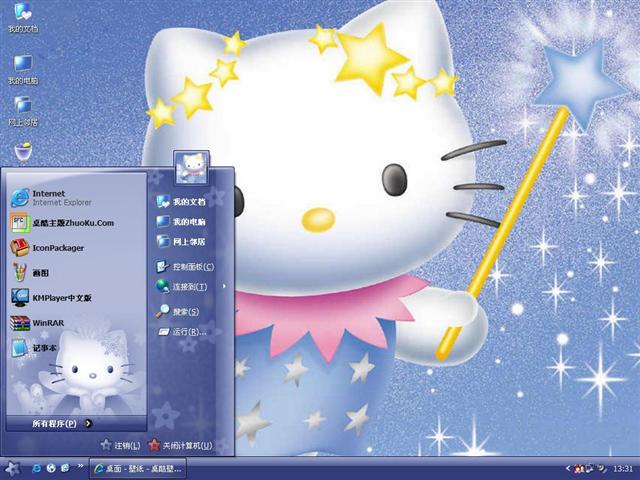Click 关闭计算机(U) shut down button
Screen dimensions: 640x480
180,445
